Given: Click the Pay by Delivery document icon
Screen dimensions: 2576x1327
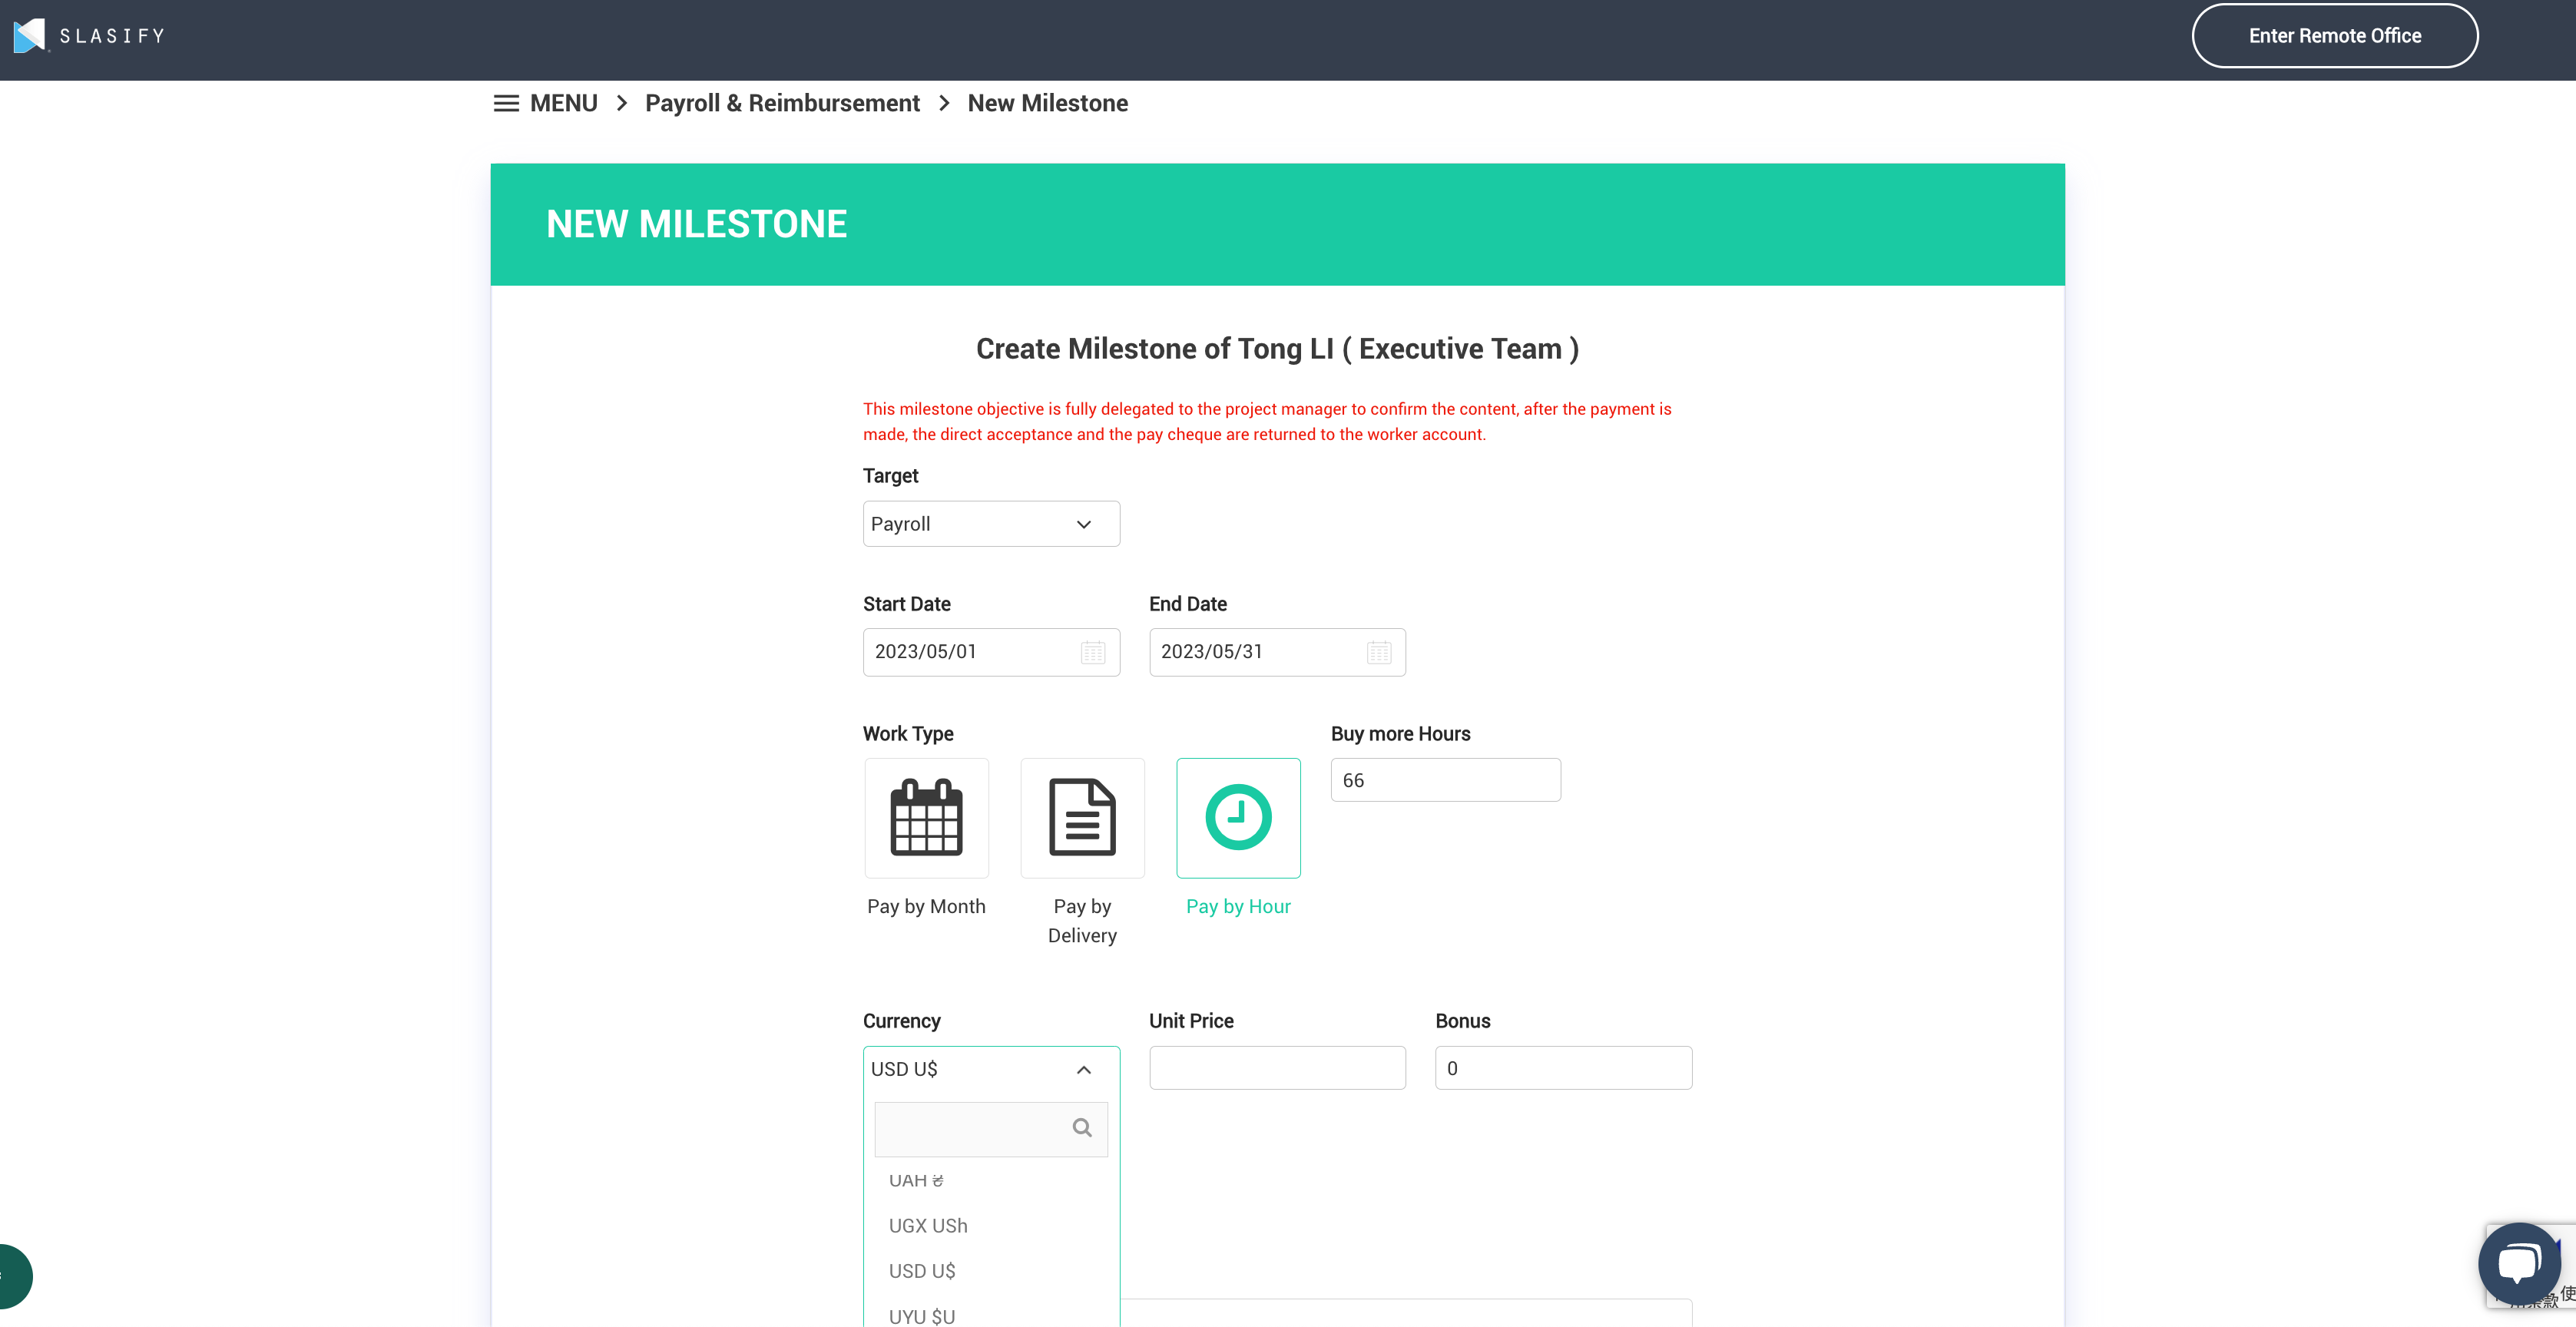Looking at the screenshot, I should point(1082,817).
